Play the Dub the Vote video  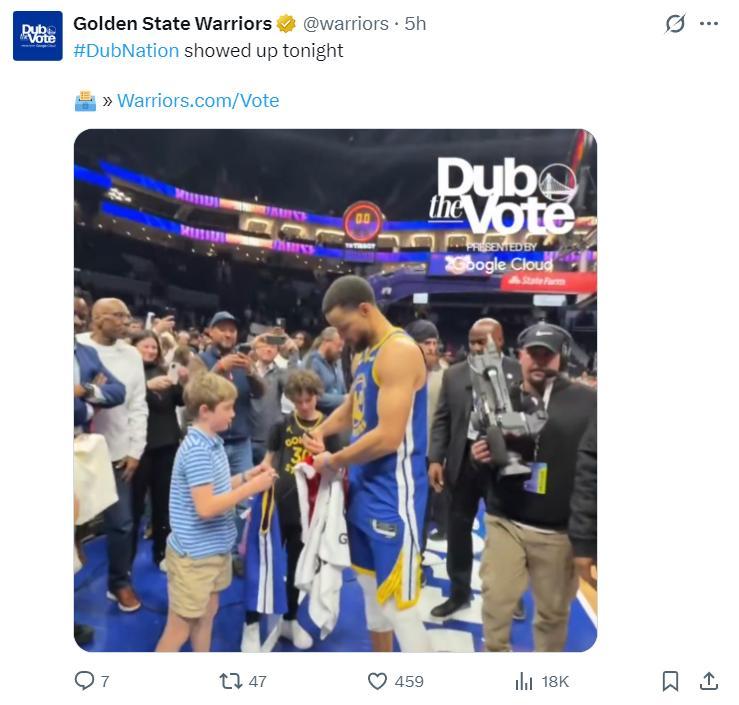tap(335, 390)
